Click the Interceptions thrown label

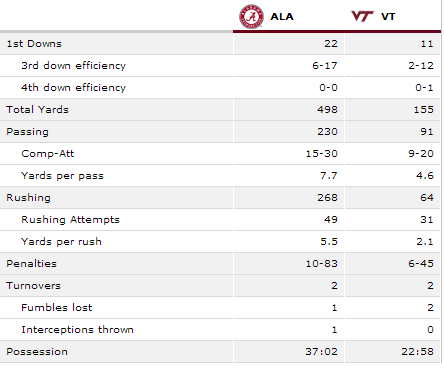[x=77, y=330]
